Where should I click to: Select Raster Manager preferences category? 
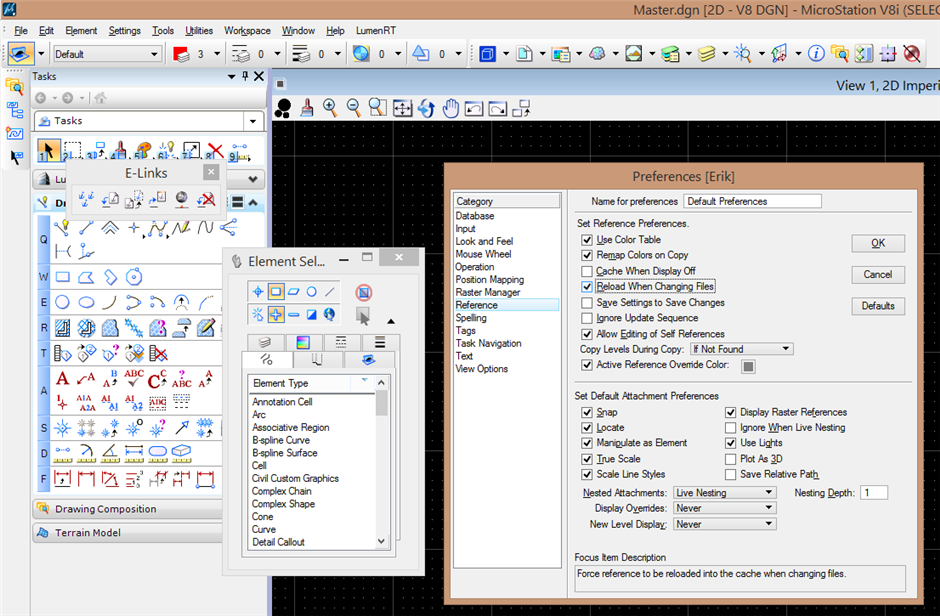[x=487, y=292]
